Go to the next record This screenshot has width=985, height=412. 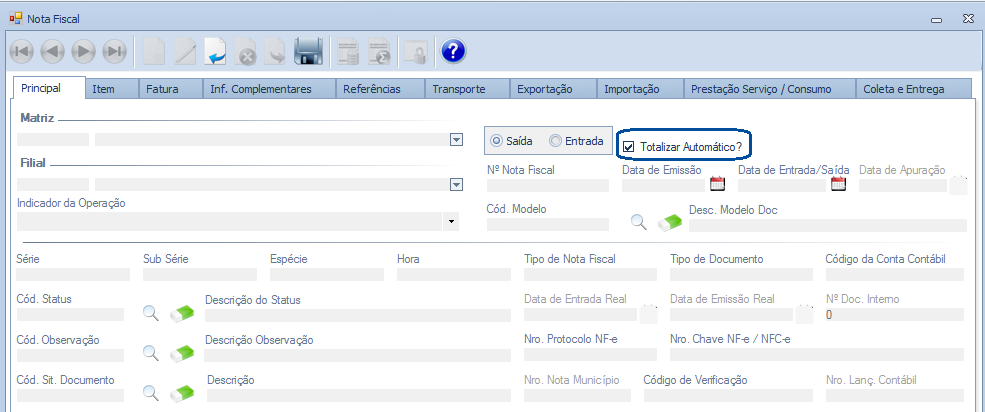click(83, 52)
